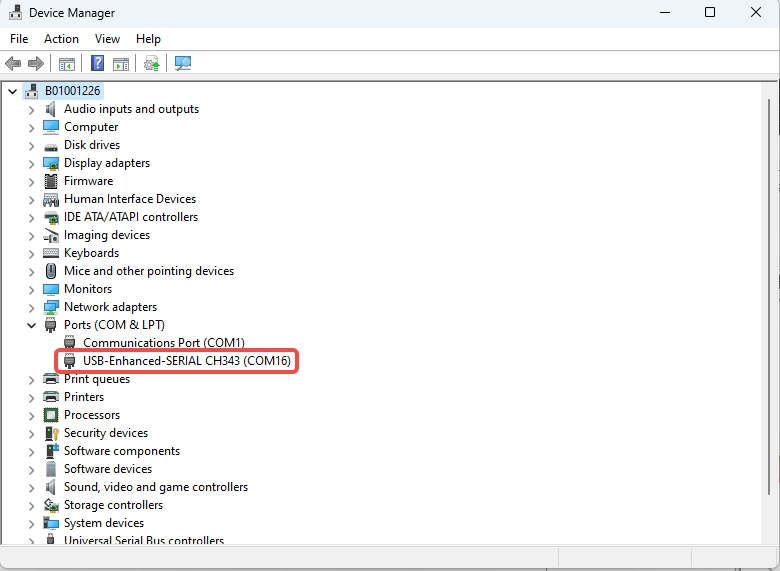Select the Print queues label

[97, 379]
